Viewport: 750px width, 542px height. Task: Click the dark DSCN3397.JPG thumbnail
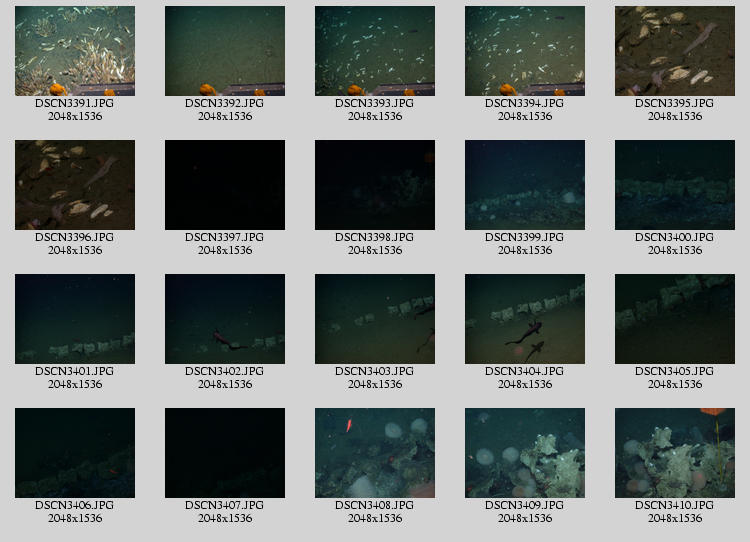tap(225, 185)
